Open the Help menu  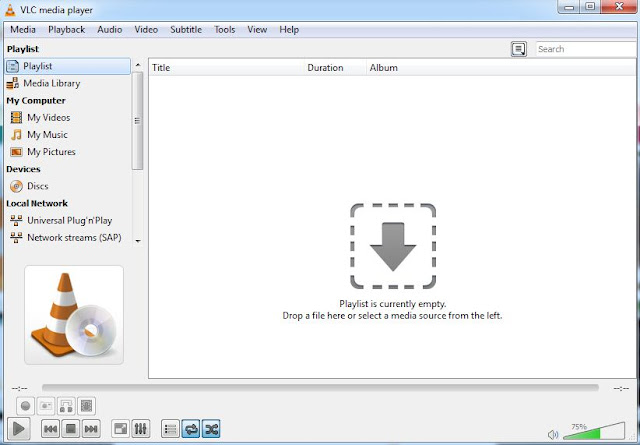(289, 29)
